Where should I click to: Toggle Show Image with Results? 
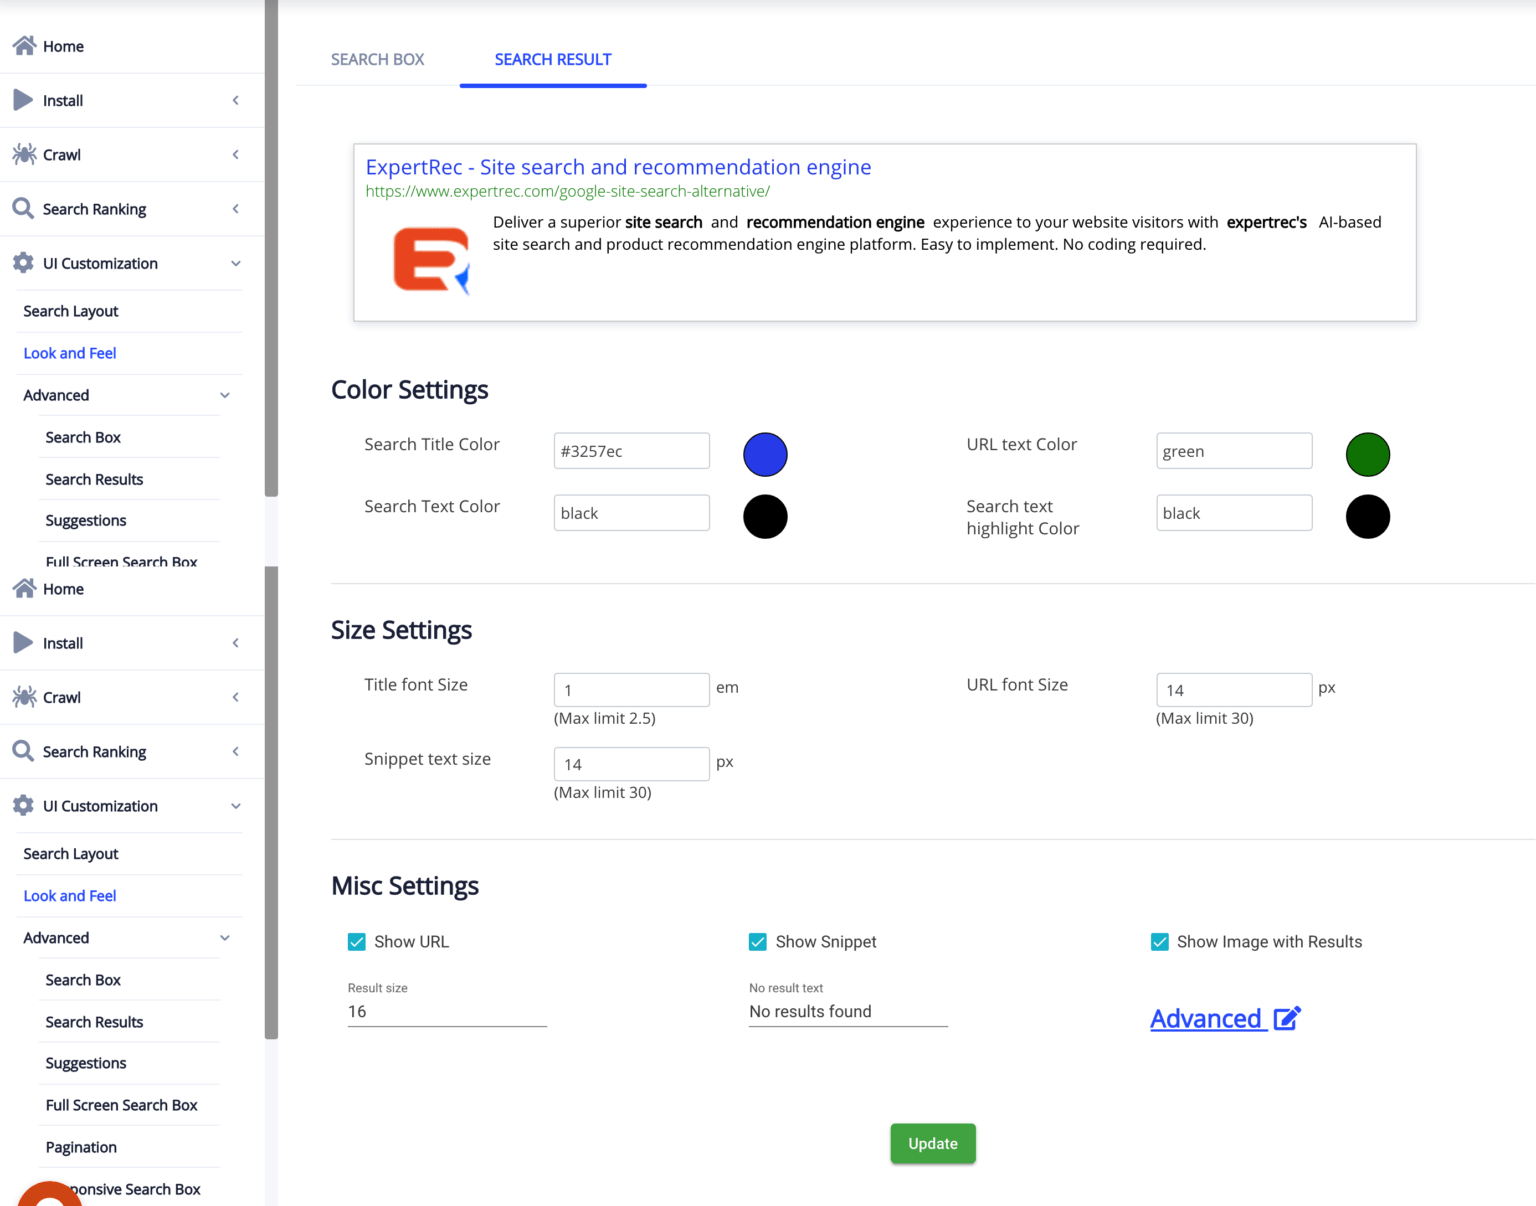coord(1160,941)
